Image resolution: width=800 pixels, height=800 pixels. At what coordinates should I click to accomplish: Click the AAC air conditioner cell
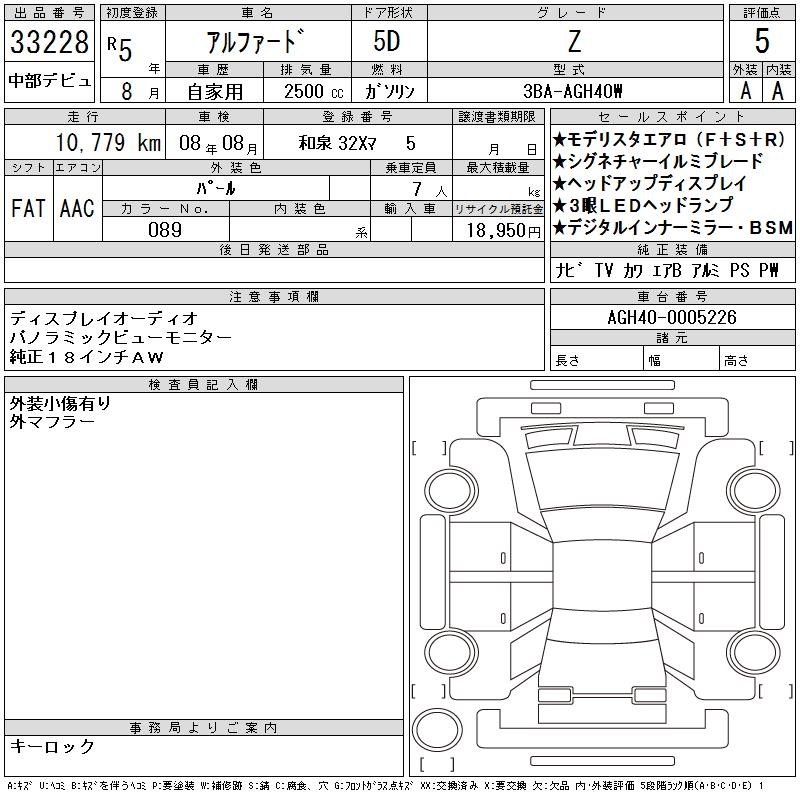tap(76, 208)
